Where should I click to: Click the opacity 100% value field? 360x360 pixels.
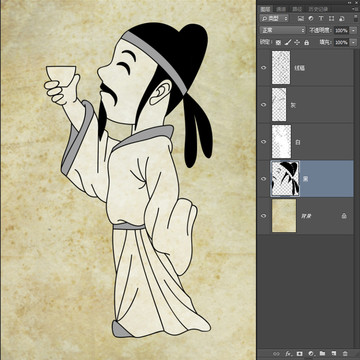click(341, 30)
